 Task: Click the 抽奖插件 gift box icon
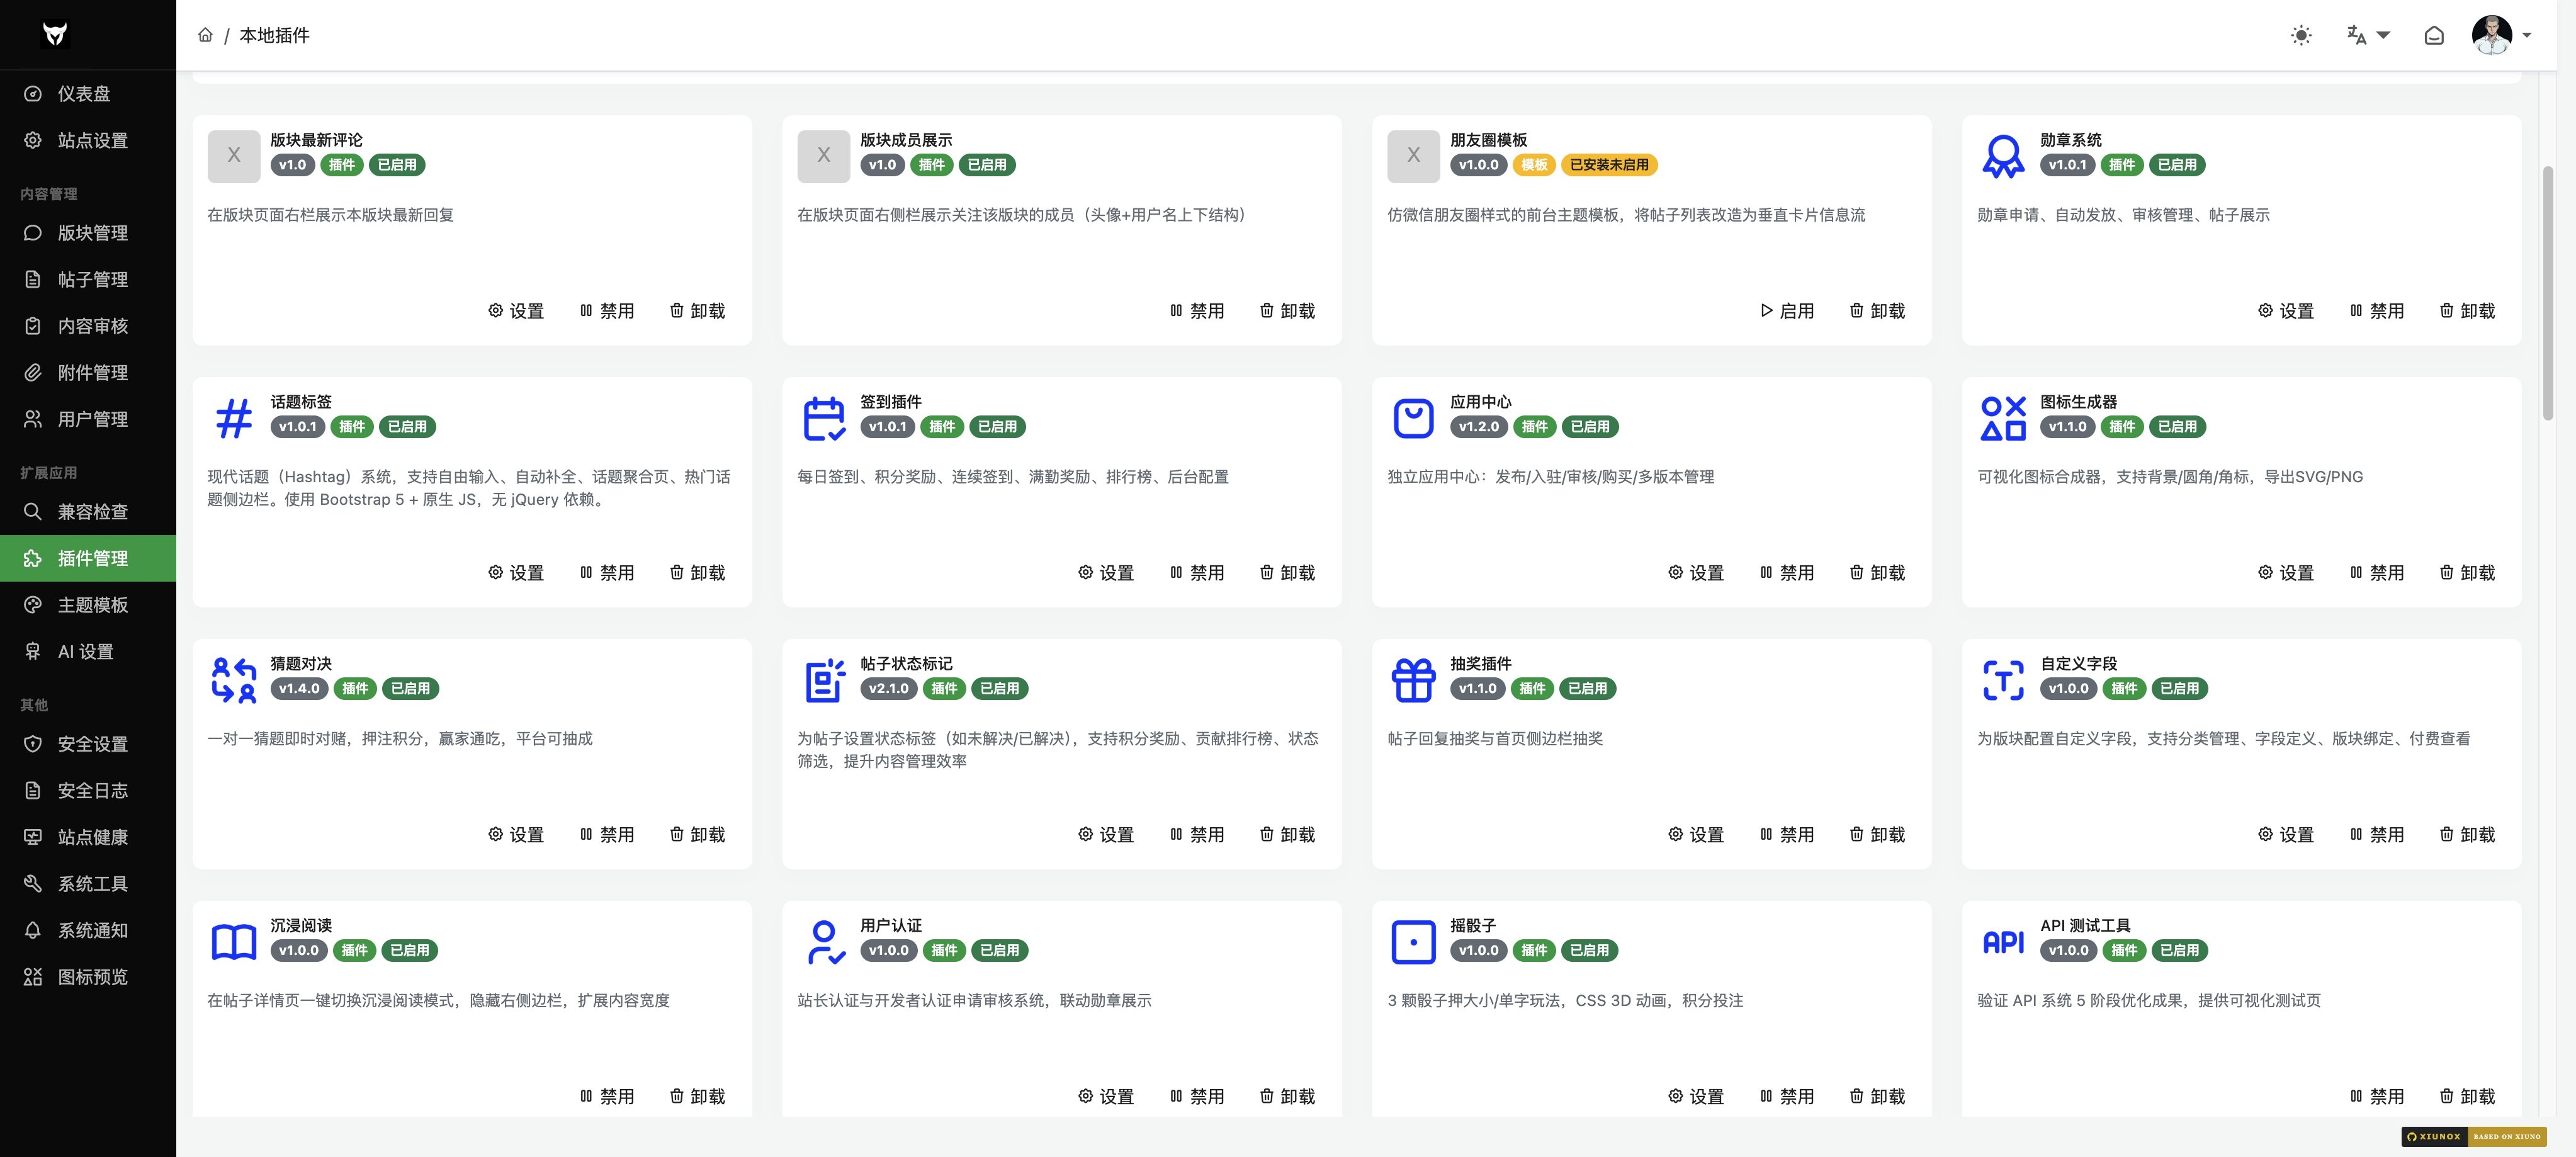pyautogui.click(x=1413, y=680)
